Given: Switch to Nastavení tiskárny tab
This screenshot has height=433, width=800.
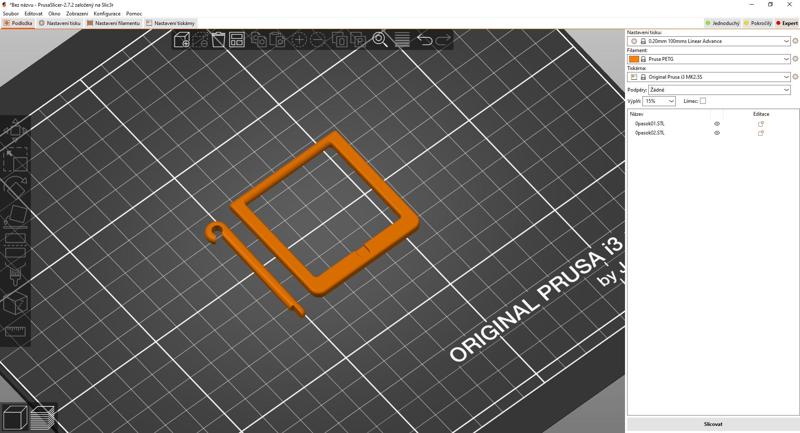Looking at the screenshot, I should point(170,23).
